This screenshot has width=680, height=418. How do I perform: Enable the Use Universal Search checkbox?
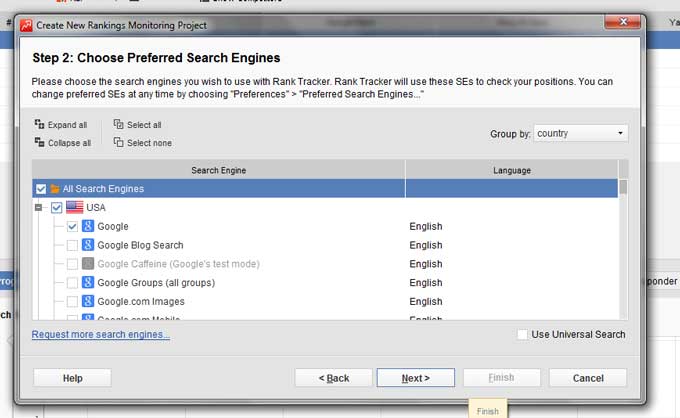click(523, 335)
